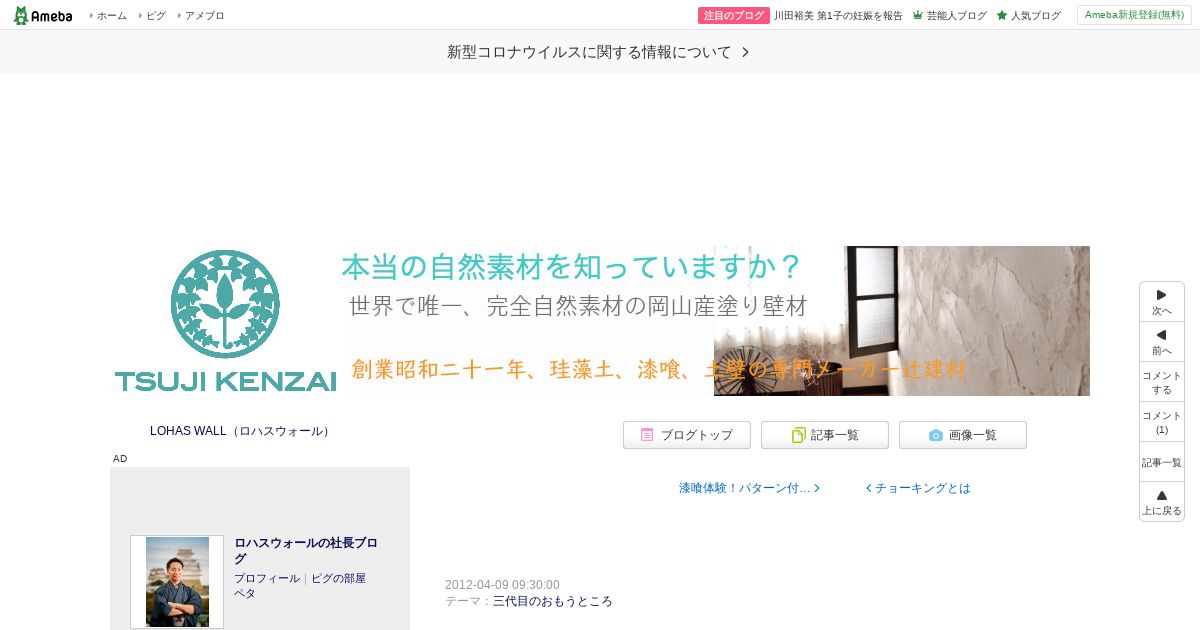Viewport: 1200px width, 630px height.
Task: Open the ピグ link in top bar
Action: [155, 16]
